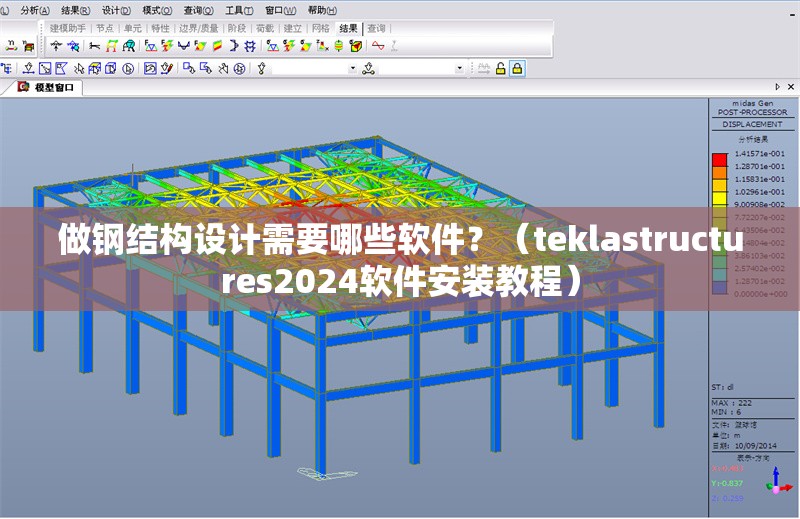Click the triangle arrow beside the model window close

(778, 87)
